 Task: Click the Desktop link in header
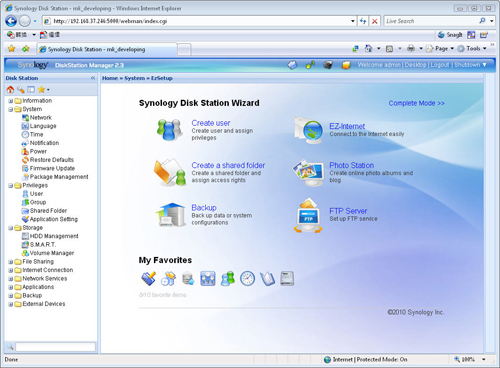(x=415, y=65)
